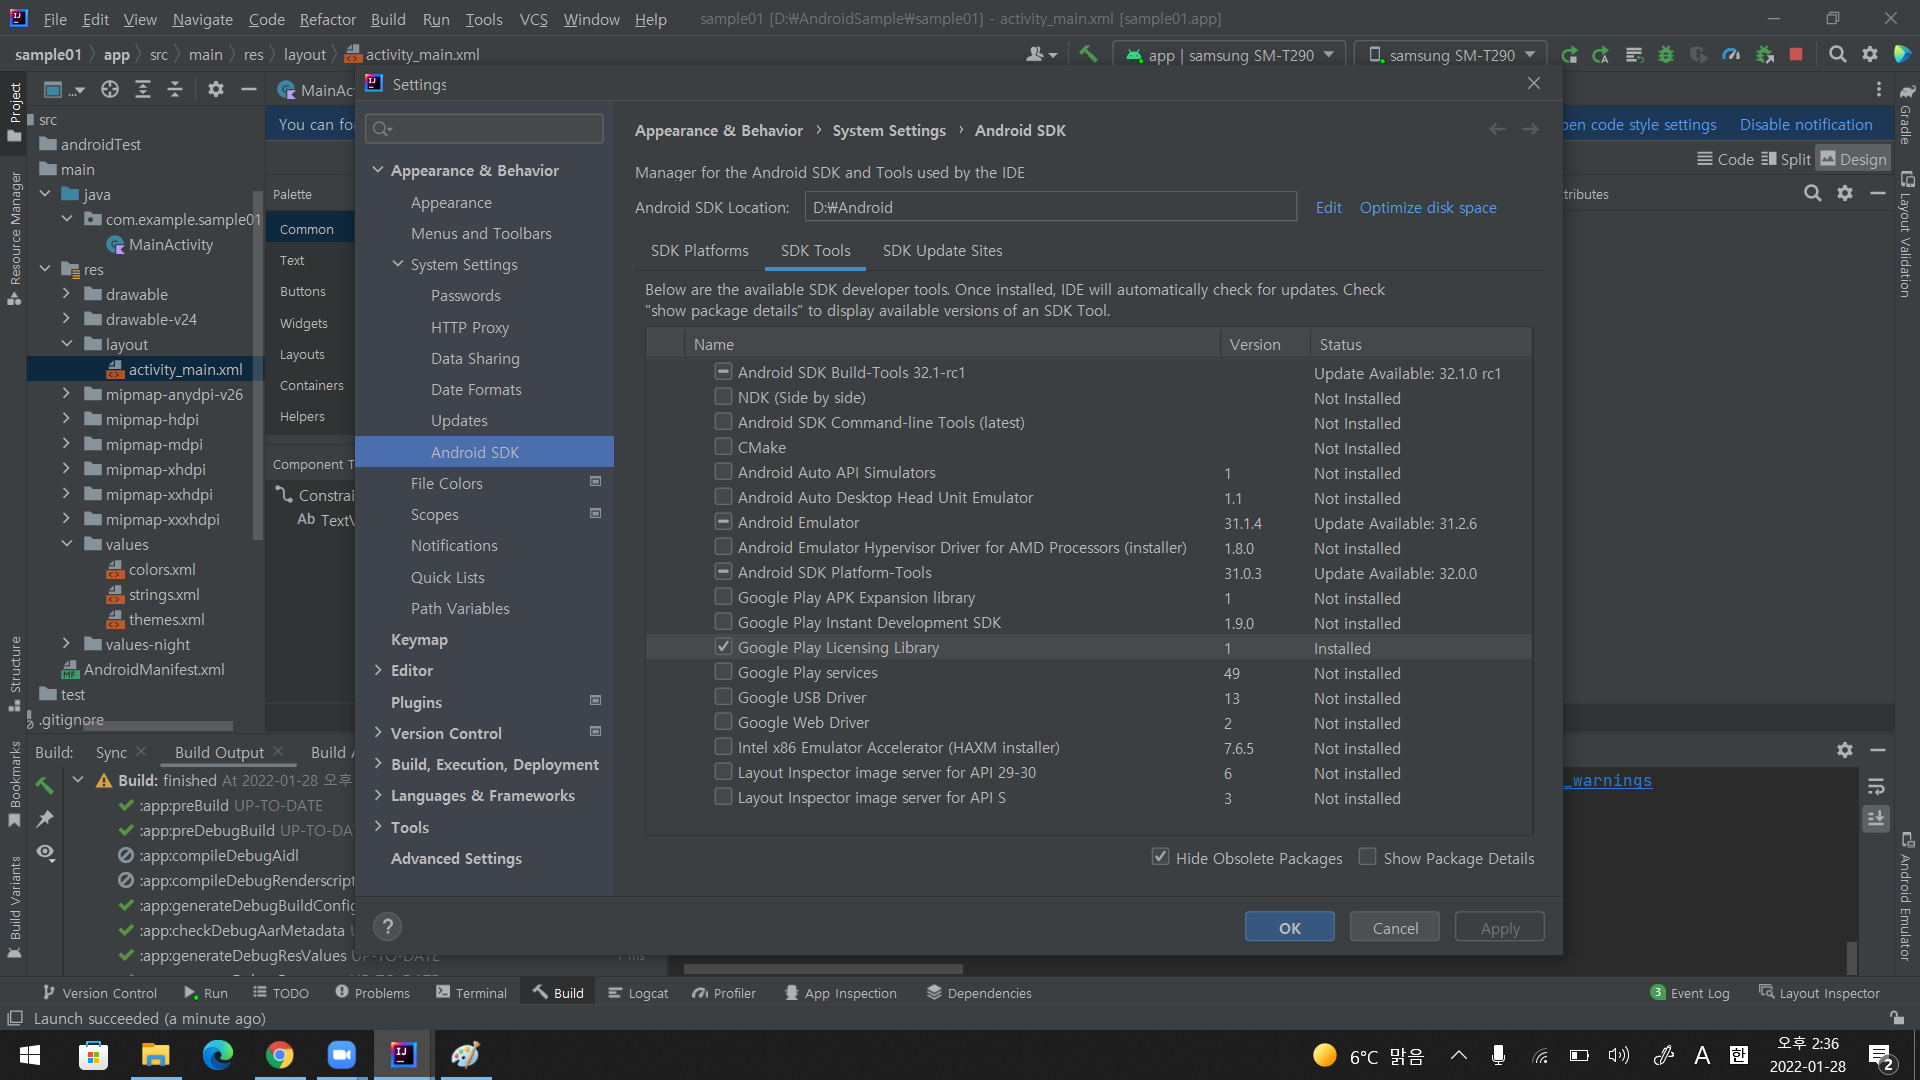Click the Select Opened File target icon
This screenshot has width=1920, height=1080.
pyautogui.click(x=110, y=90)
